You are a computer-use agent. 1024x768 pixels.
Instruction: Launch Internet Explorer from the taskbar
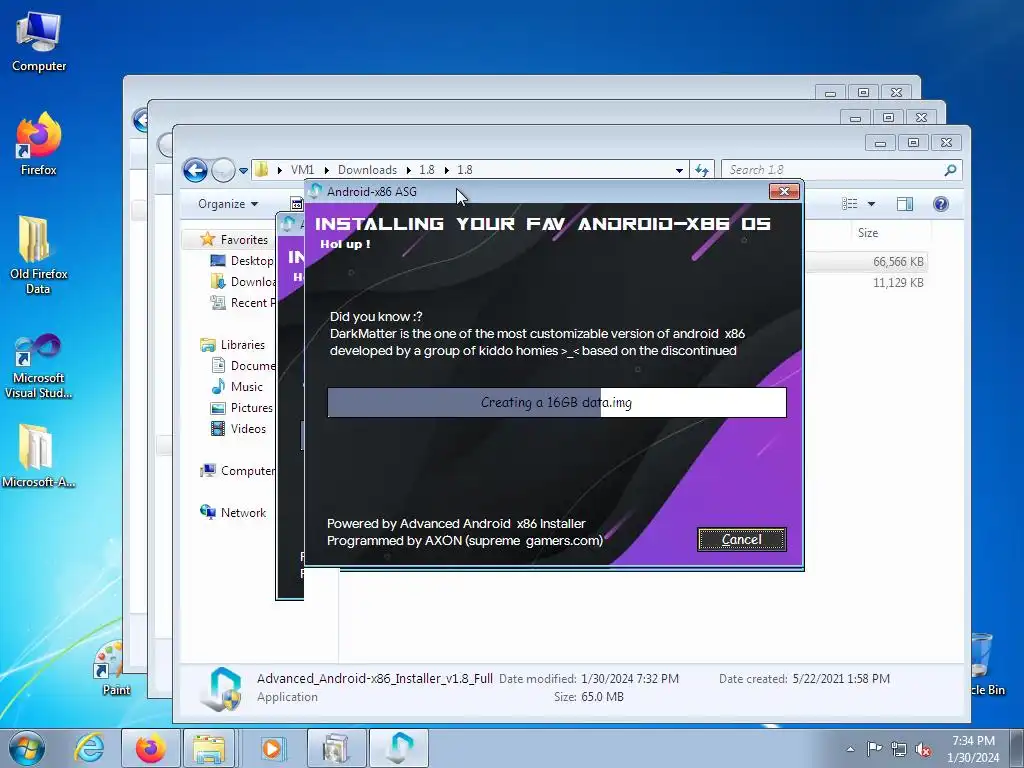pyautogui.click(x=89, y=749)
